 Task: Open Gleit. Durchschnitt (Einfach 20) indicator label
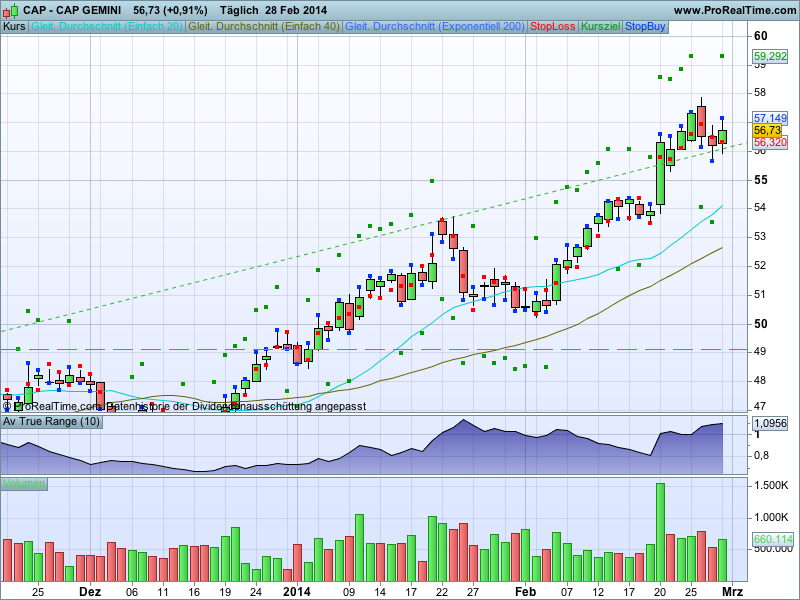107,27
